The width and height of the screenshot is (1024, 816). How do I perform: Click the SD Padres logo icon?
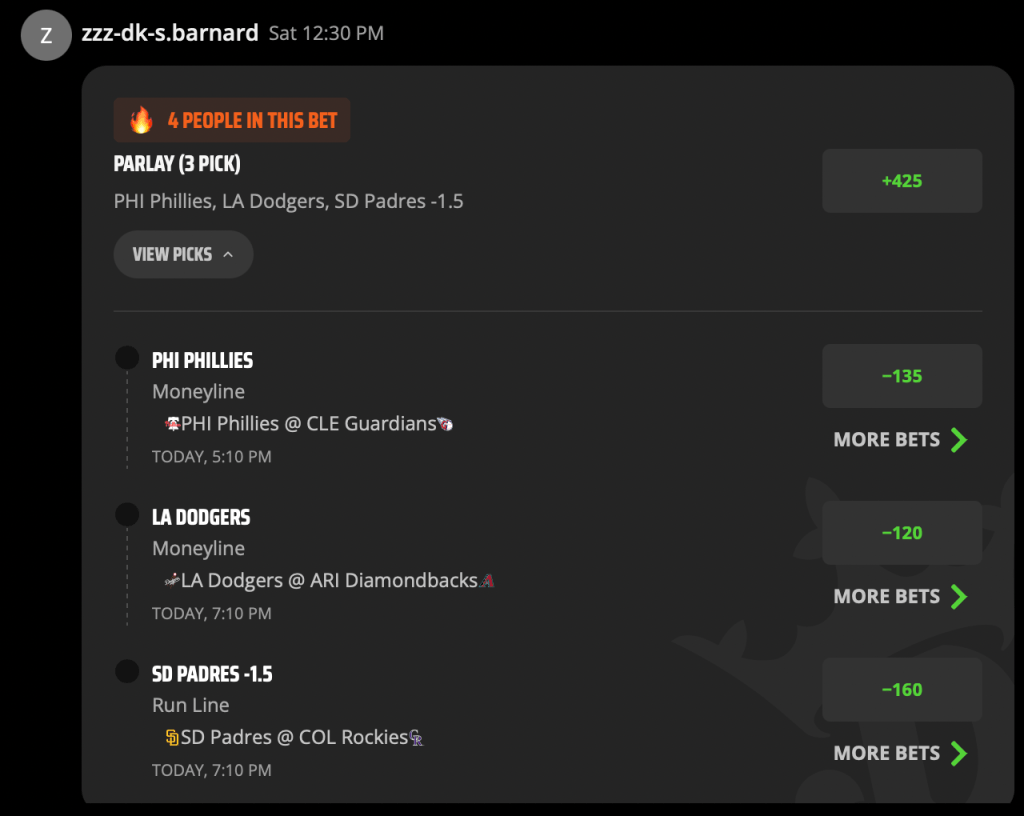point(172,738)
